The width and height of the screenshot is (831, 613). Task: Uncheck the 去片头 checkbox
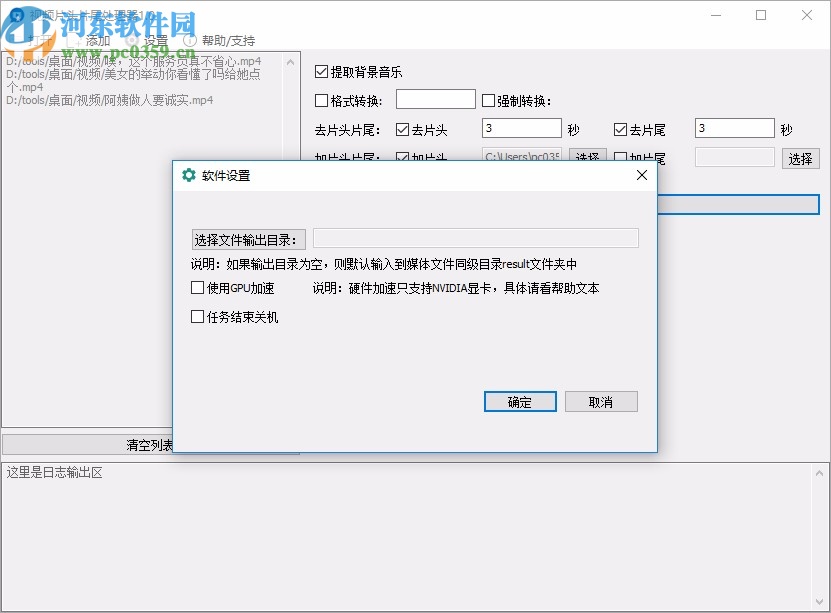coord(403,128)
